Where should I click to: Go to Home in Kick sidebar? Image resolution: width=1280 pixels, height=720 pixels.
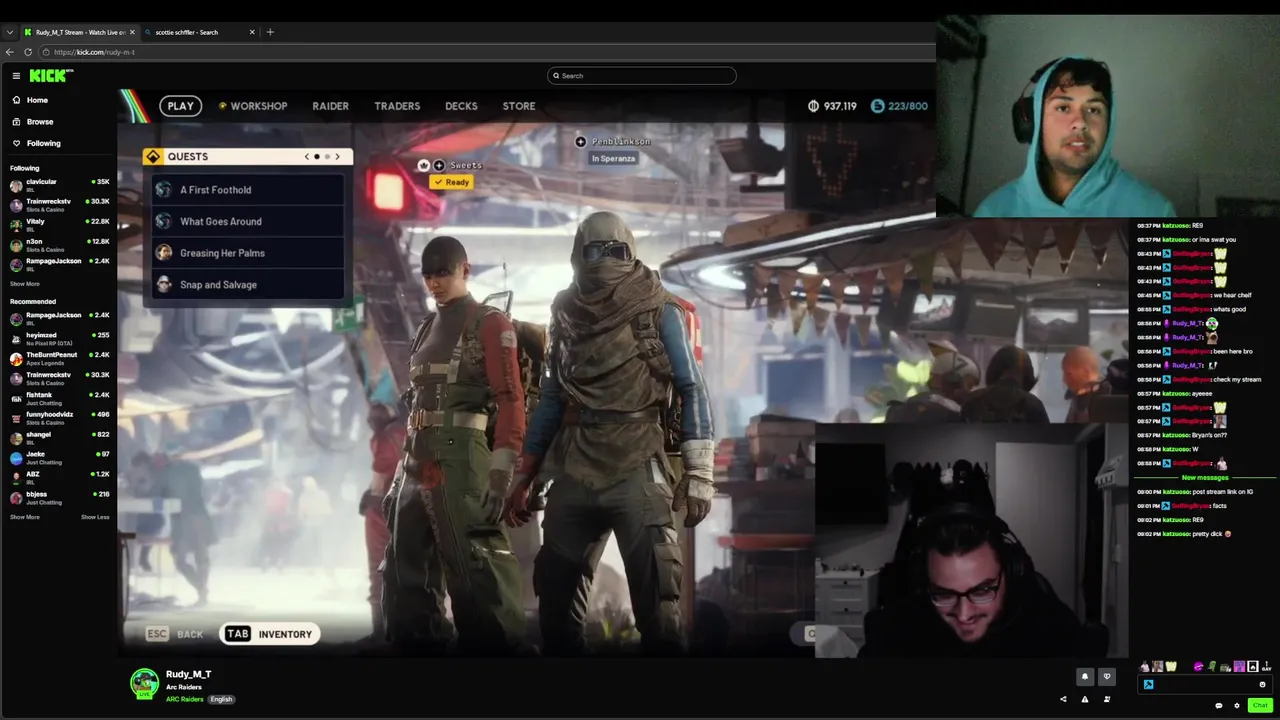[x=30, y=100]
